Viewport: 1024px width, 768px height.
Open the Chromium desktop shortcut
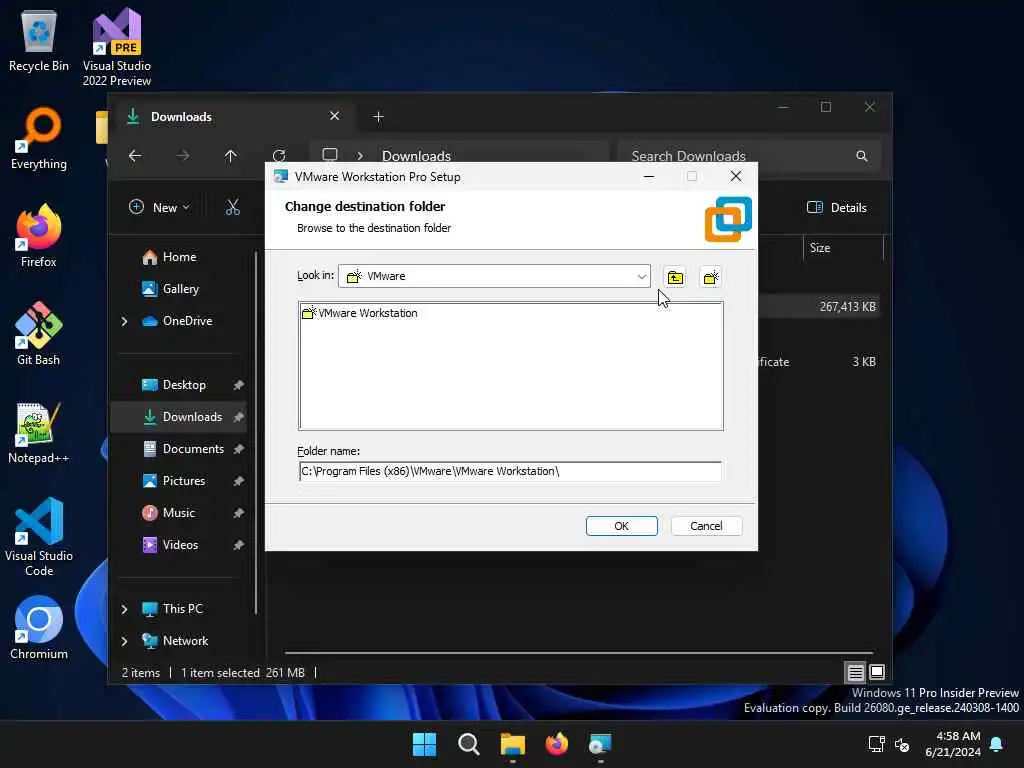[39, 628]
